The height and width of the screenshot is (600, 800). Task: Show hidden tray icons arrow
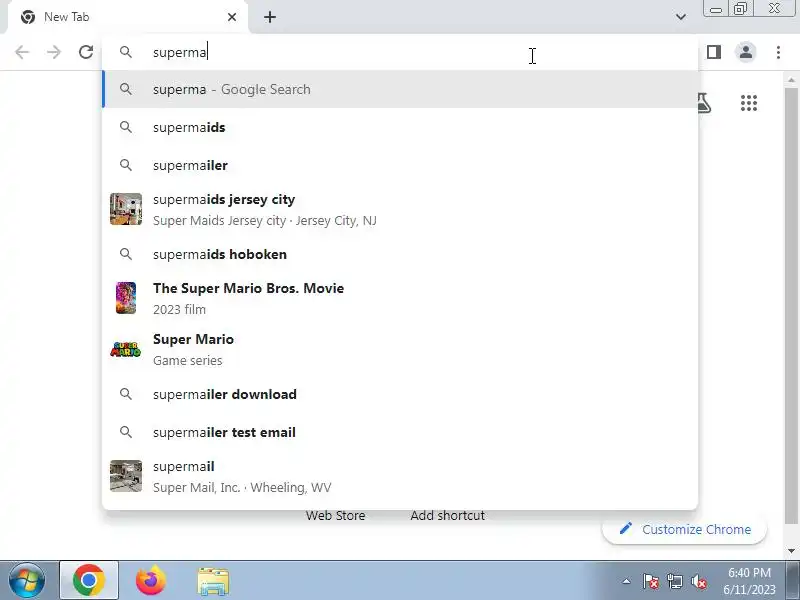[627, 581]
